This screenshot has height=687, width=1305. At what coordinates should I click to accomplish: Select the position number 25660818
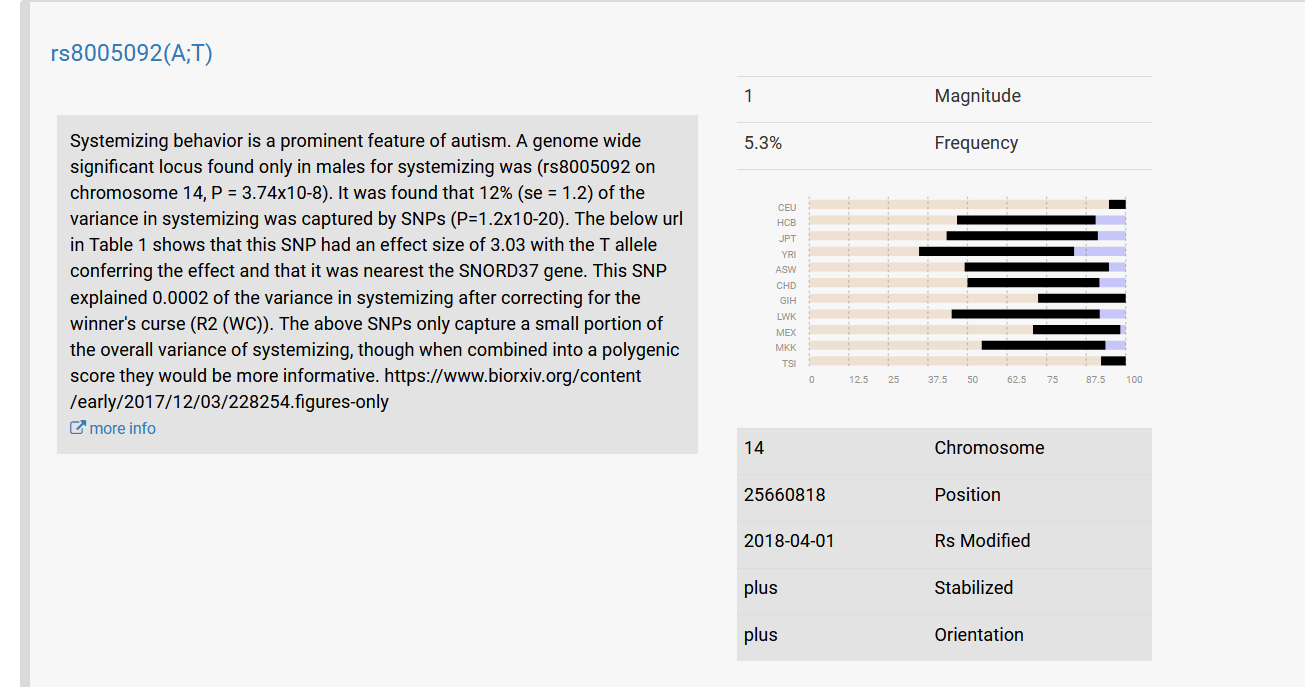tap(785, 495)
